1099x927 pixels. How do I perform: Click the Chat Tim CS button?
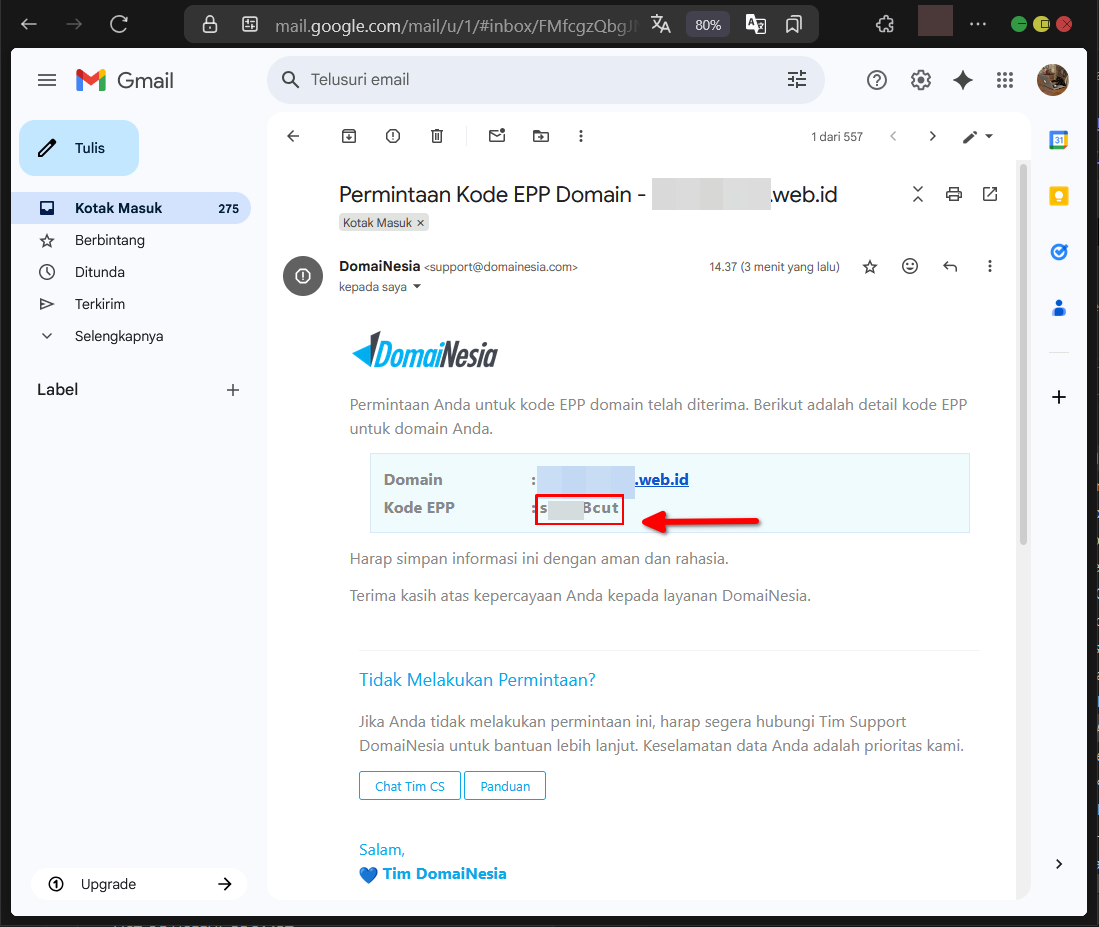tap(410, 785)
